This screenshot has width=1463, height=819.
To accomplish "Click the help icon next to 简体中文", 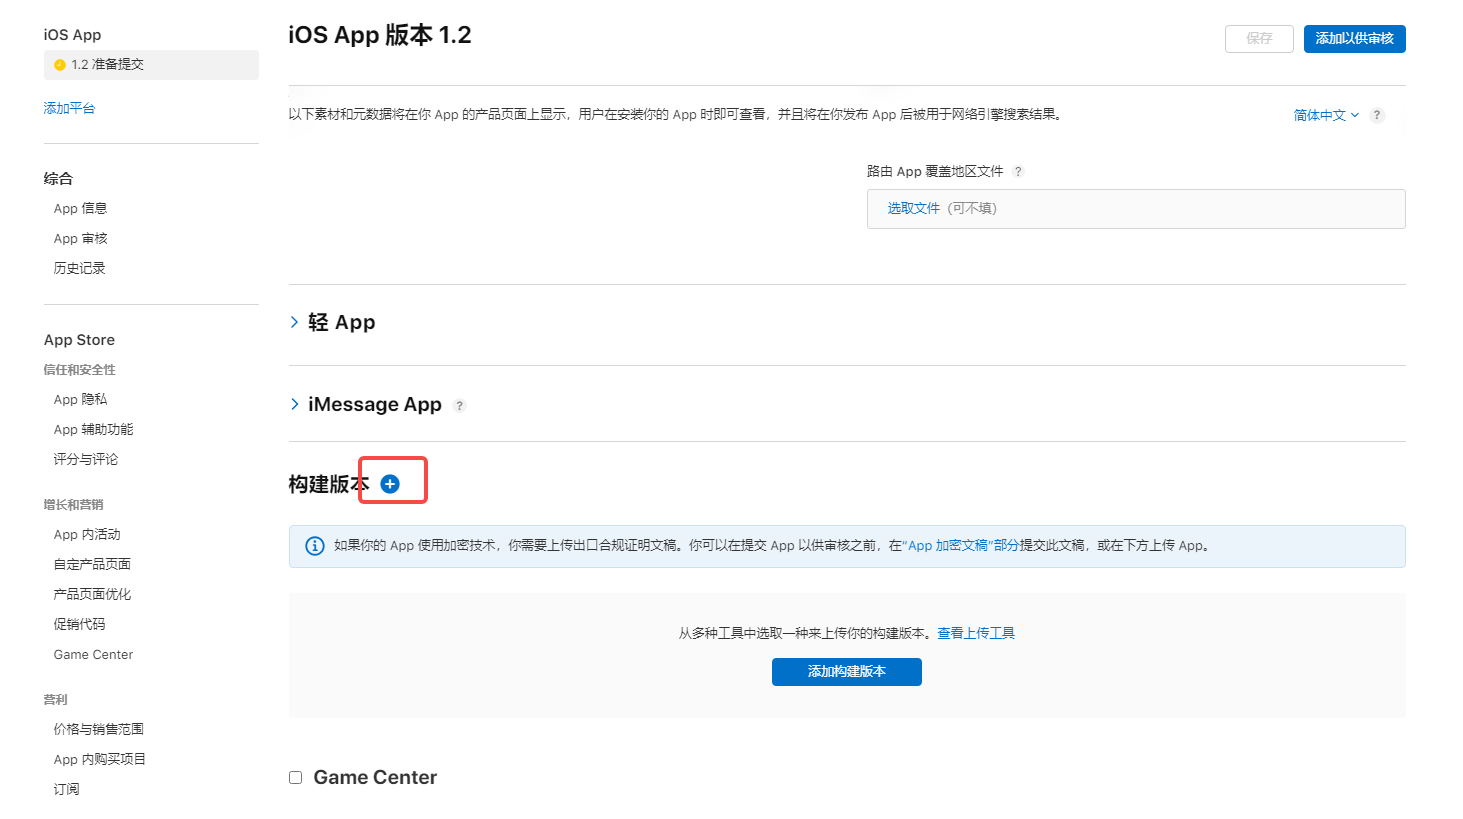I will point(1377,115).
